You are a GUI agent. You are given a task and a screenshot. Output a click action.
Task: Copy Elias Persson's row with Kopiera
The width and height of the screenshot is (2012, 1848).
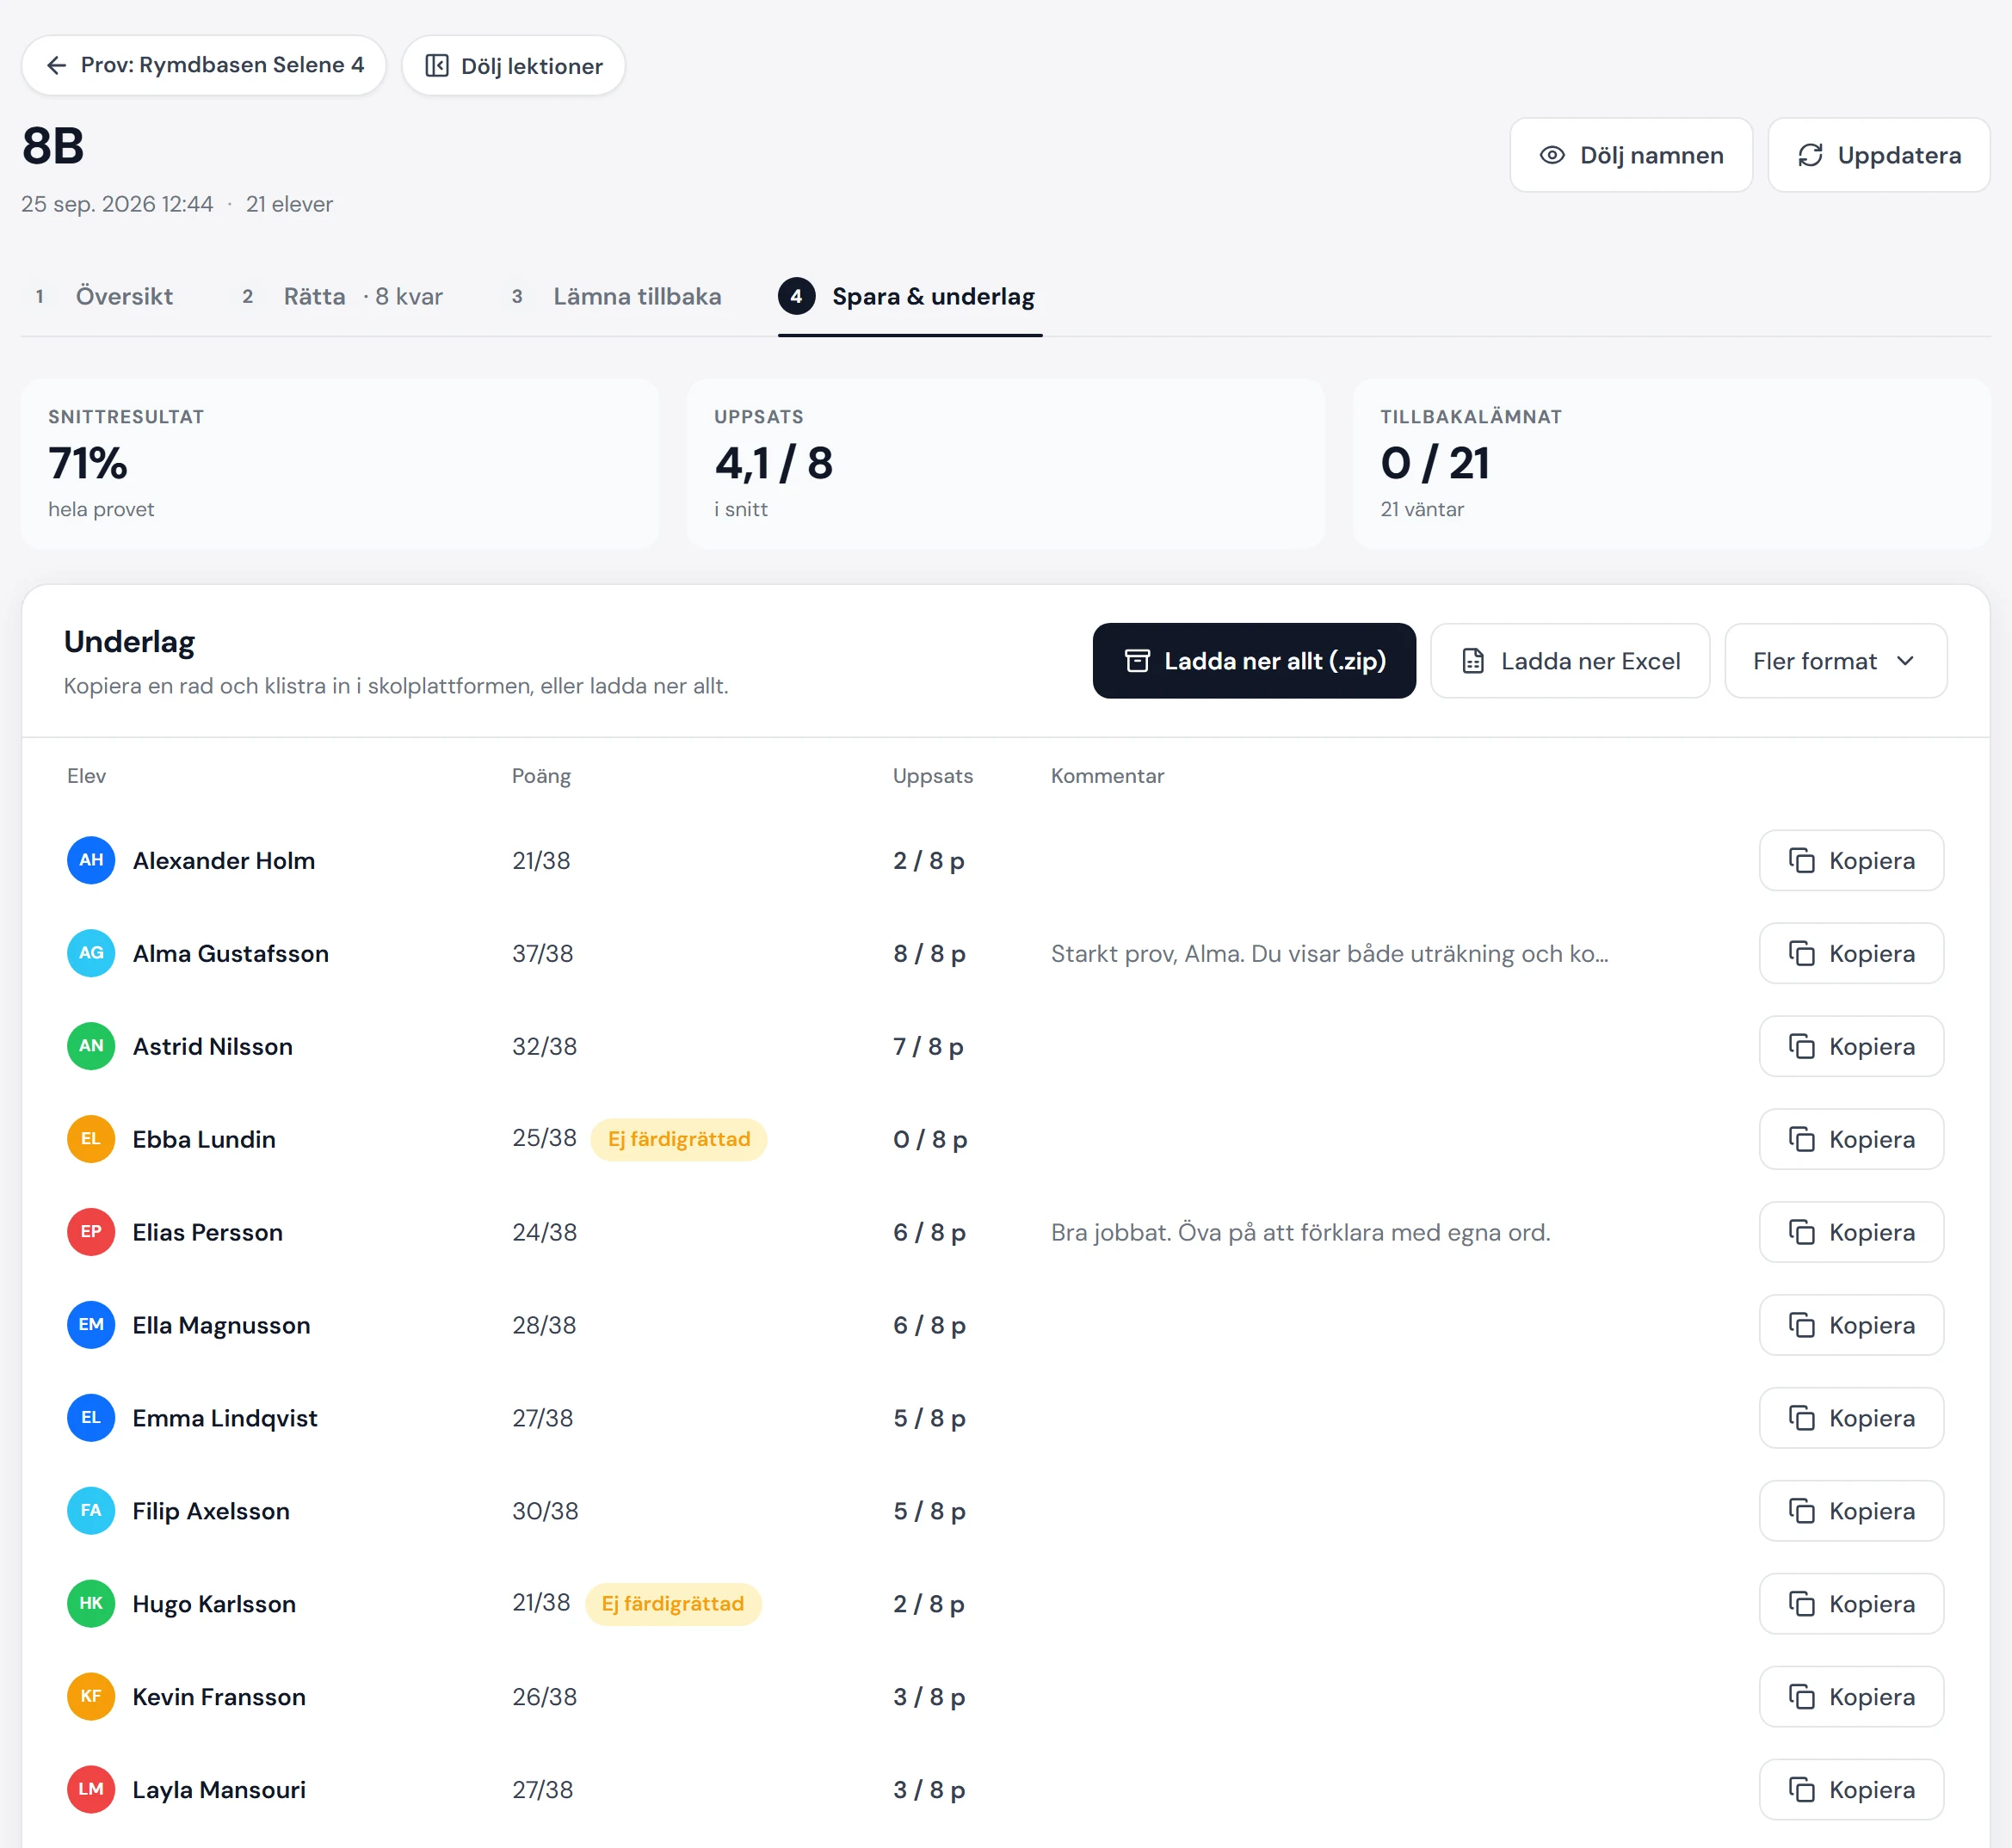click(x=1852, y=1232)
